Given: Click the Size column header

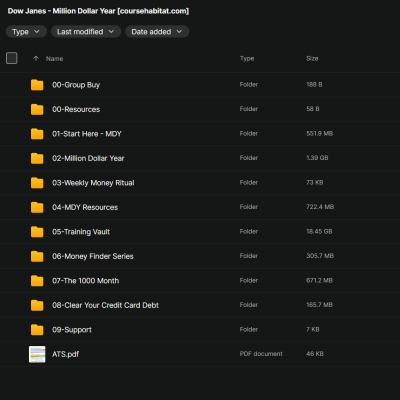Looking at the screenshot, I should coord(312,59).
